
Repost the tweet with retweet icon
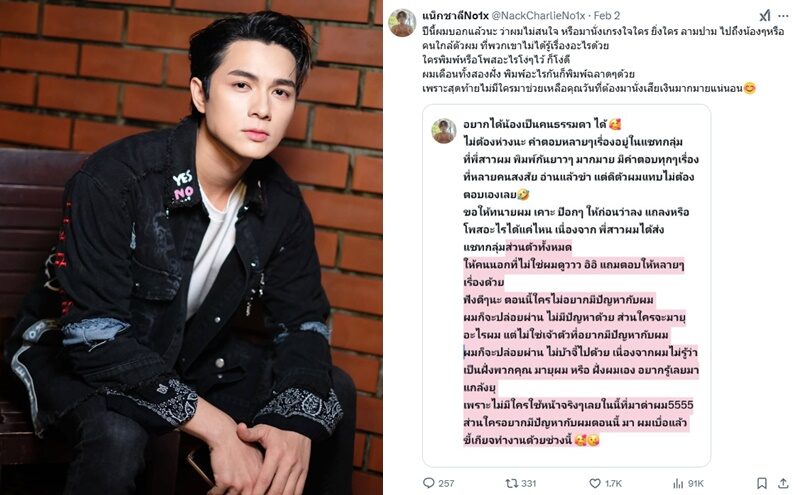click(512, 483)
